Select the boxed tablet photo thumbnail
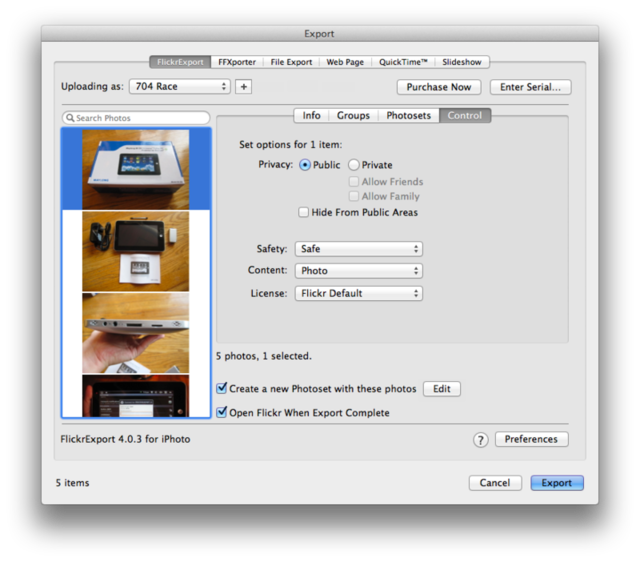The height and width of the screenshot is (562, 640). (136, 169)
